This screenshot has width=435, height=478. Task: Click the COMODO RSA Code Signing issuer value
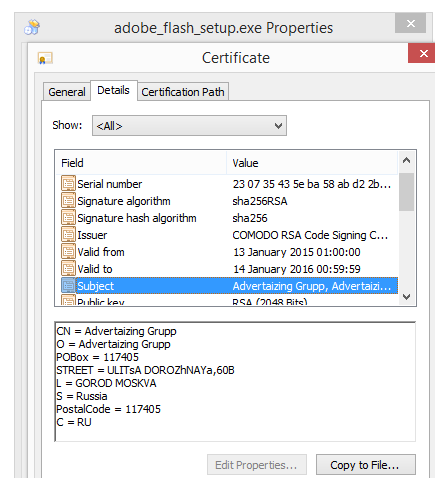(x=310, y=235)
